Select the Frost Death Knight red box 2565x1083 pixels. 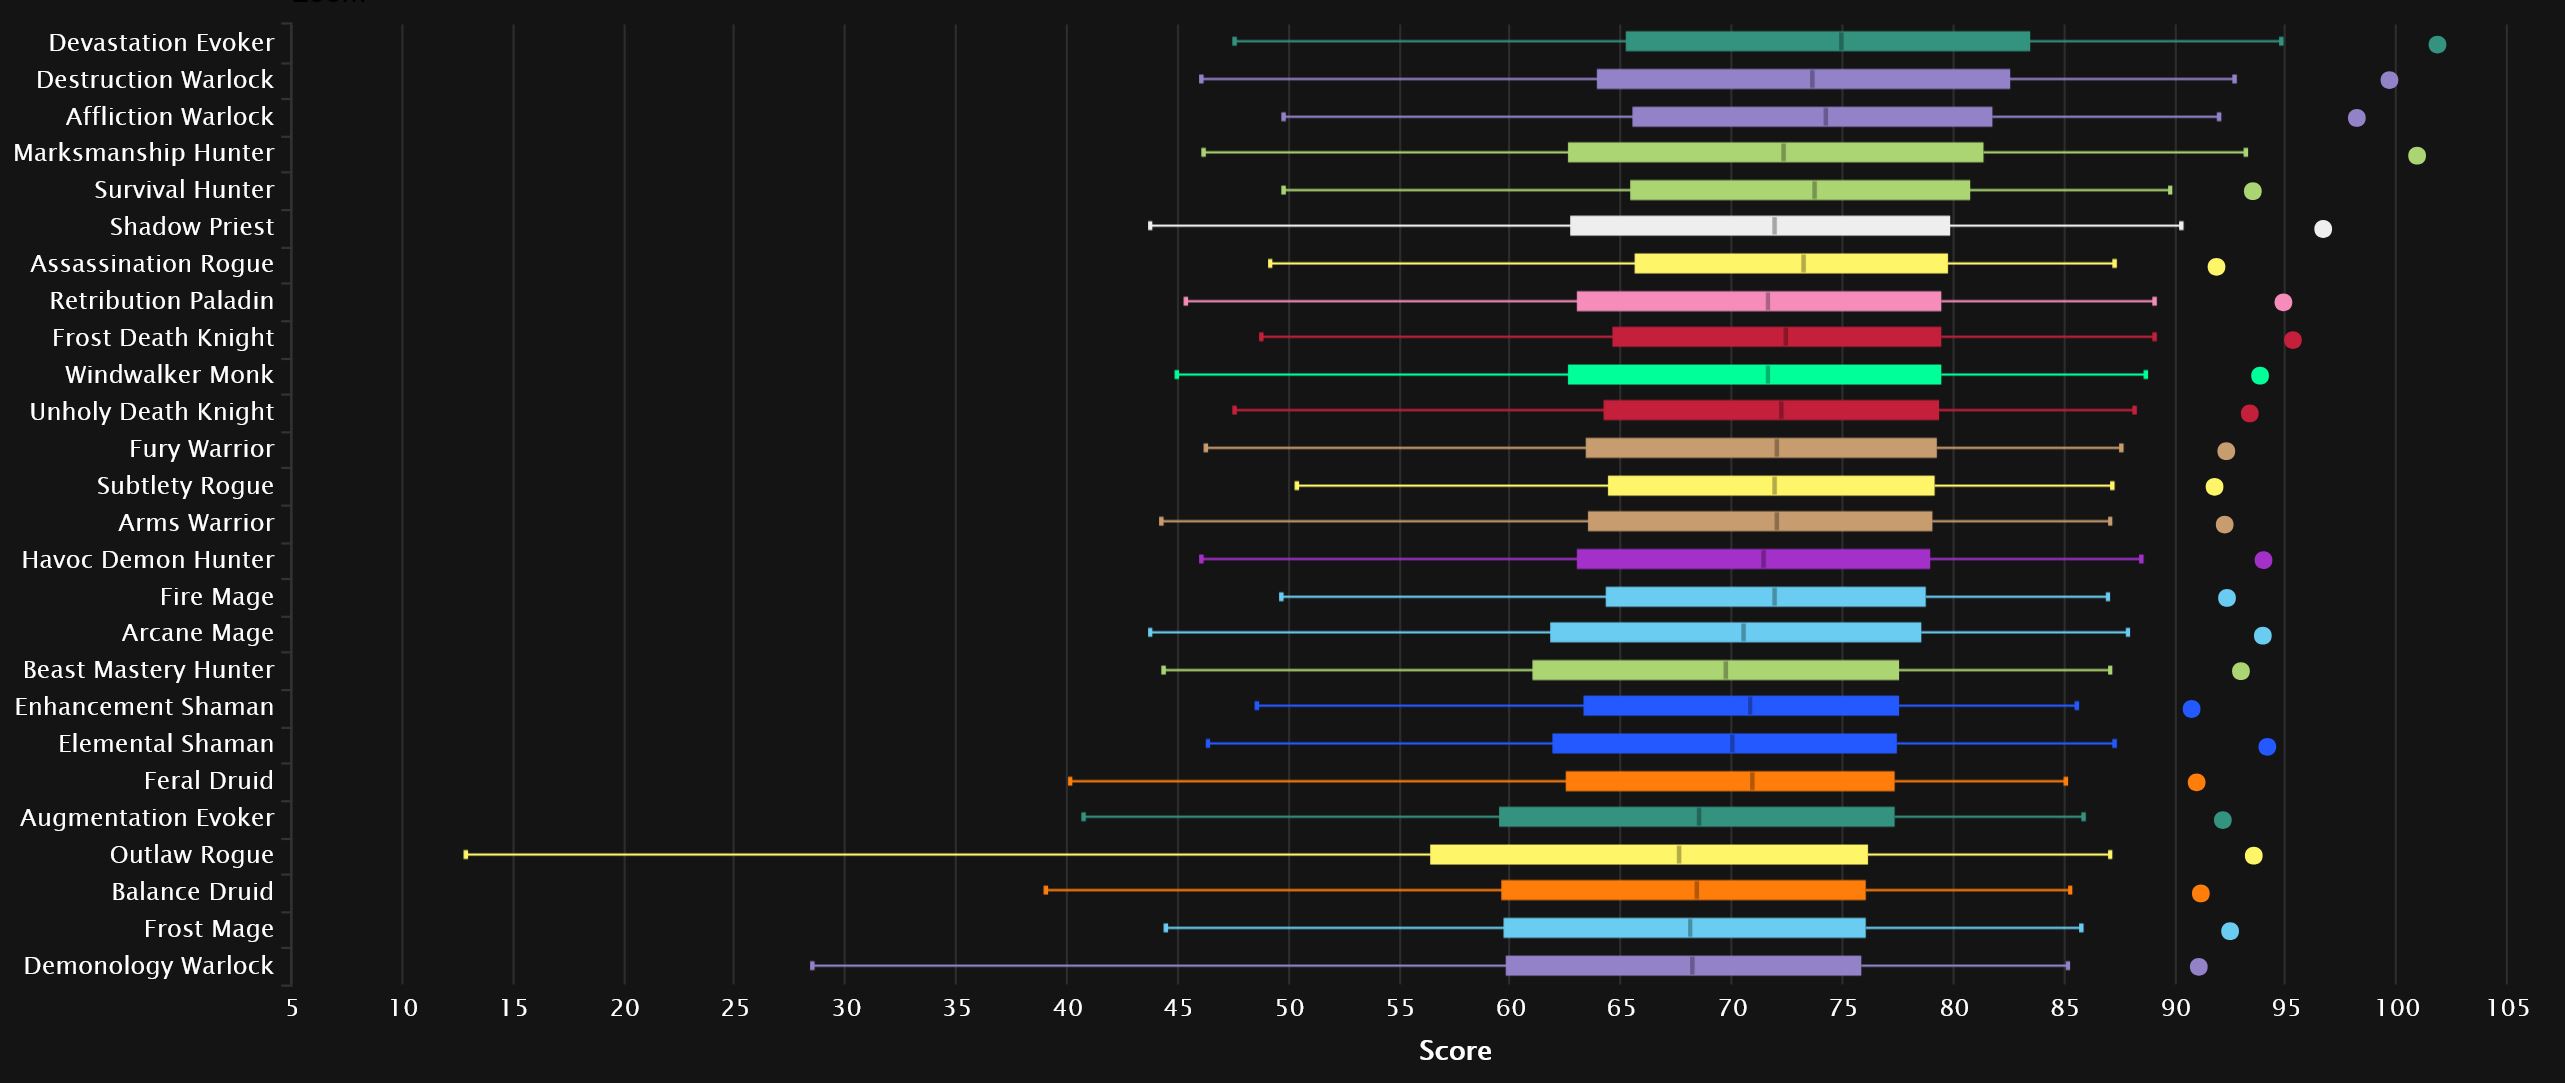tap(1776, 337)
